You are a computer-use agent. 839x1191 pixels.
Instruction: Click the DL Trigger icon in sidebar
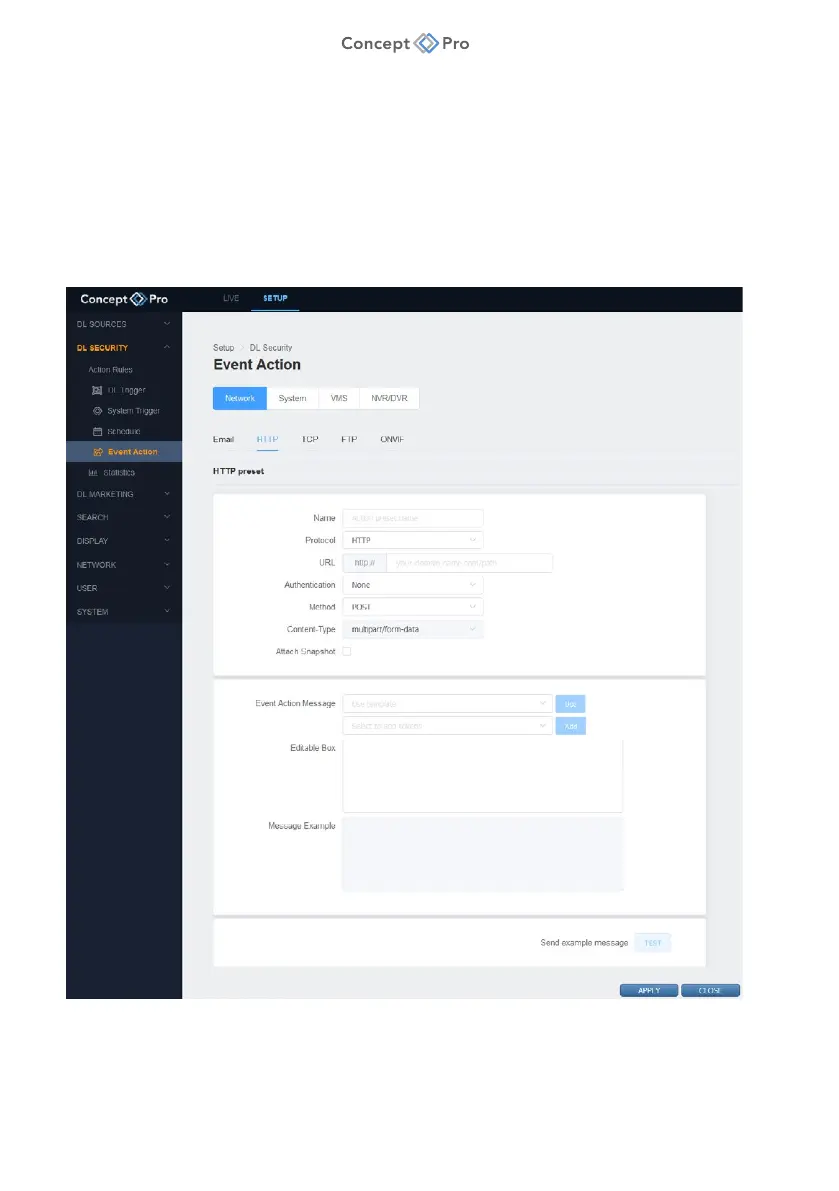coord(97,390)
